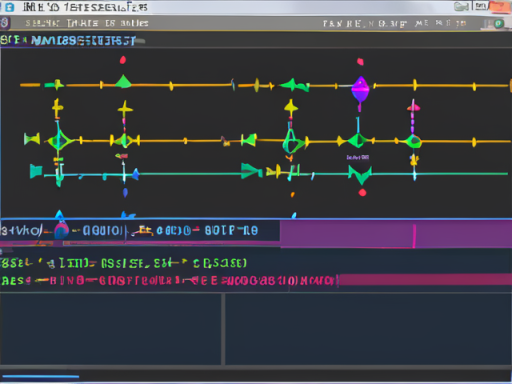
Task: Click the teal square icon left of bottom track
Action: pyautogui.click(x=36, y=171)
